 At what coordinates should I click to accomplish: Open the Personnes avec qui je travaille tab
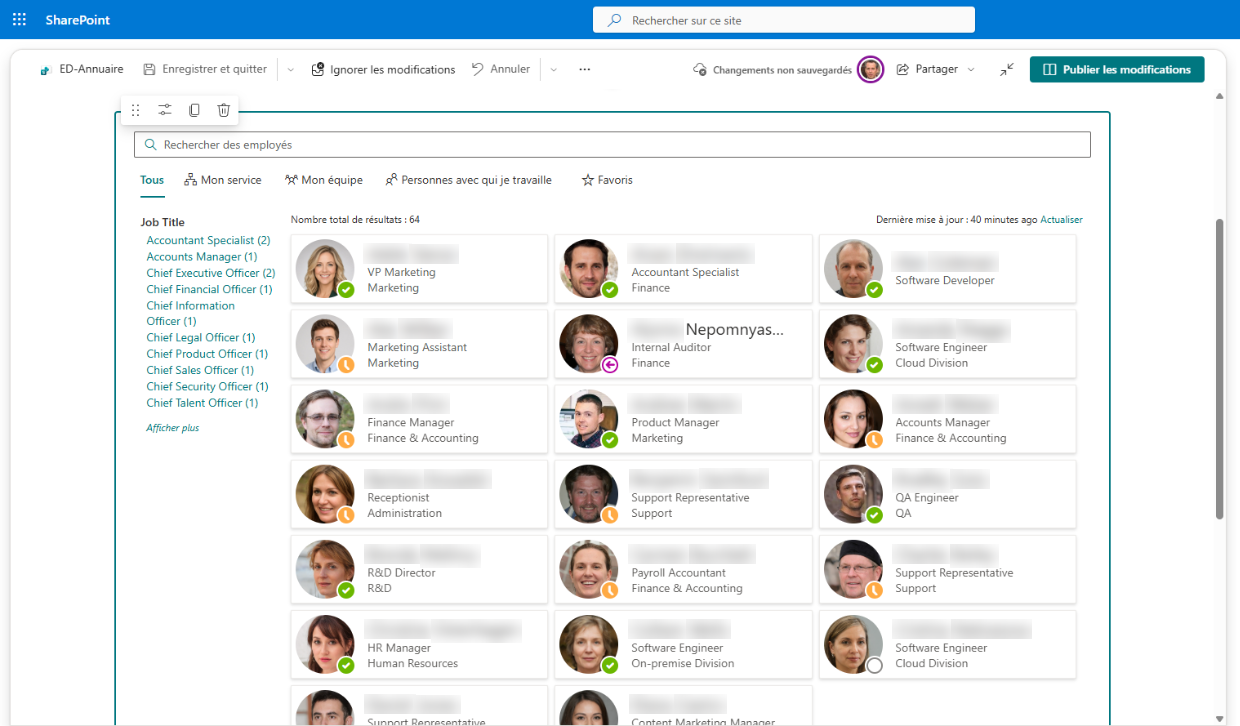tap(469, 181)
